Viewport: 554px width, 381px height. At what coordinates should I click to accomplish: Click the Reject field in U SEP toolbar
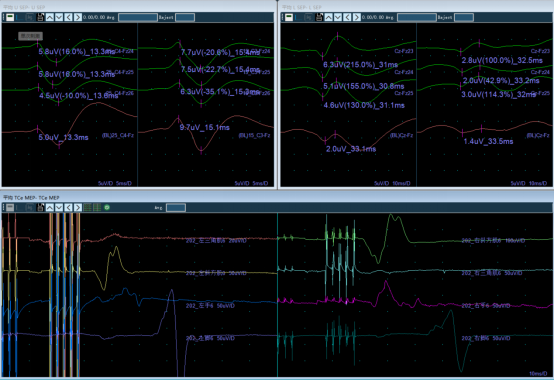185,17
